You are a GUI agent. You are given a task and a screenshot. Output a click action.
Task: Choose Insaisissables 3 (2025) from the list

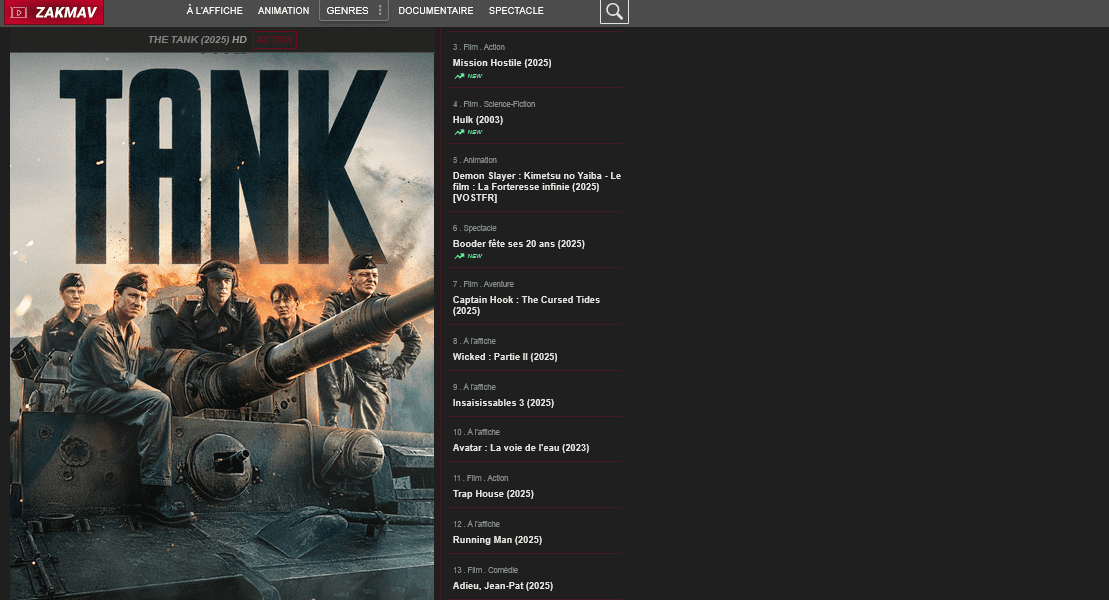coord(503,403)
